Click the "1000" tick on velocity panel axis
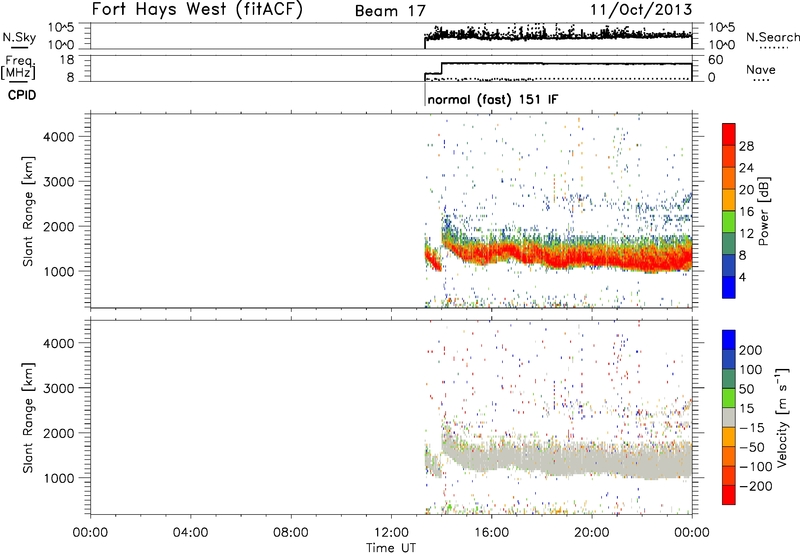This screenshot has width=800, height=554. point(59,478)
